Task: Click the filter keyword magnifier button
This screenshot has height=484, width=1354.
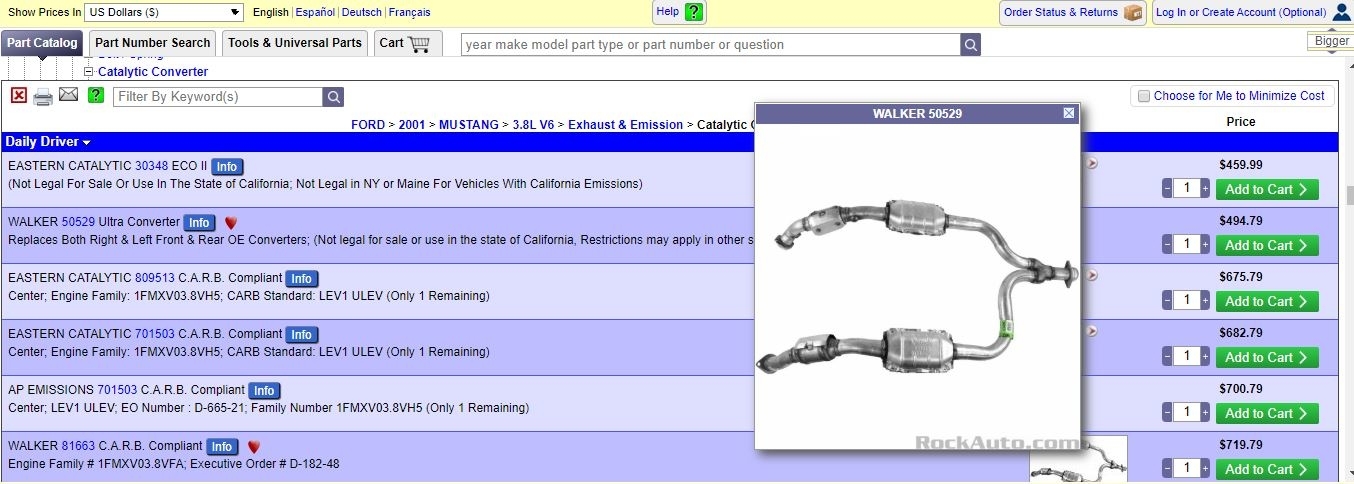Action: coord(333,97)
